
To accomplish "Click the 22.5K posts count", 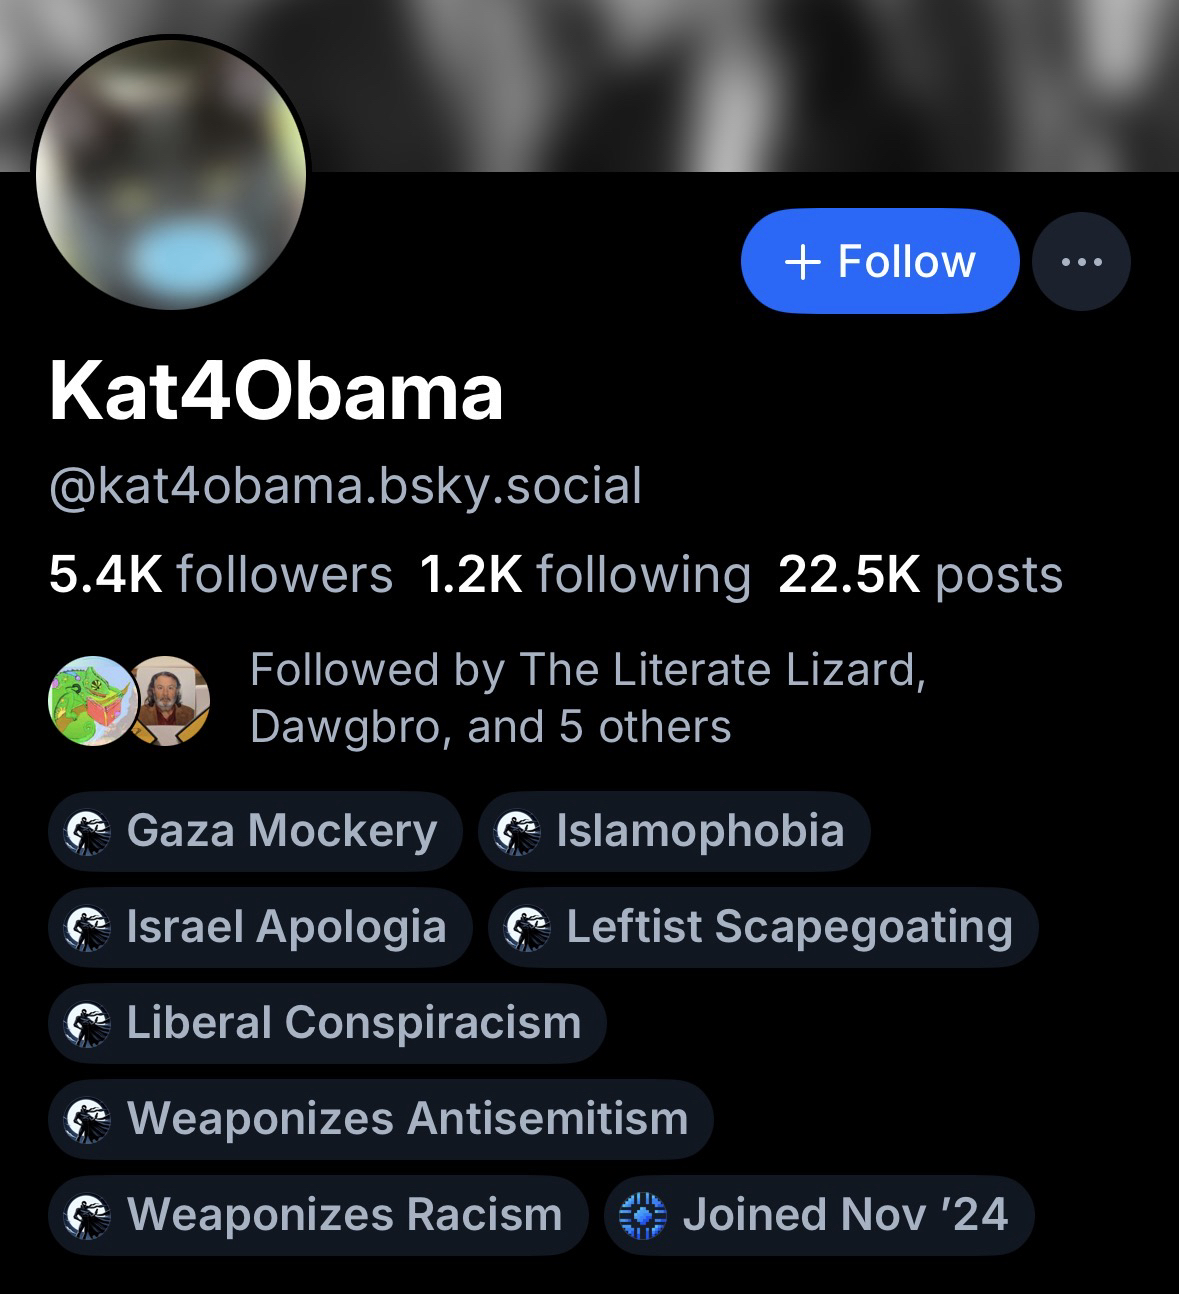I will (x=920, y=575).
